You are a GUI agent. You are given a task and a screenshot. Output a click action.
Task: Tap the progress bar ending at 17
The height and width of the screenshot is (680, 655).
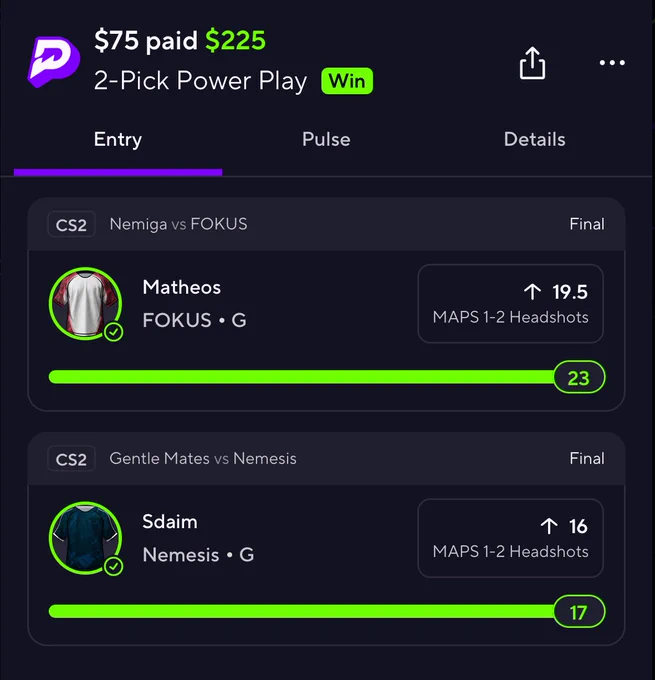(327, 611)
